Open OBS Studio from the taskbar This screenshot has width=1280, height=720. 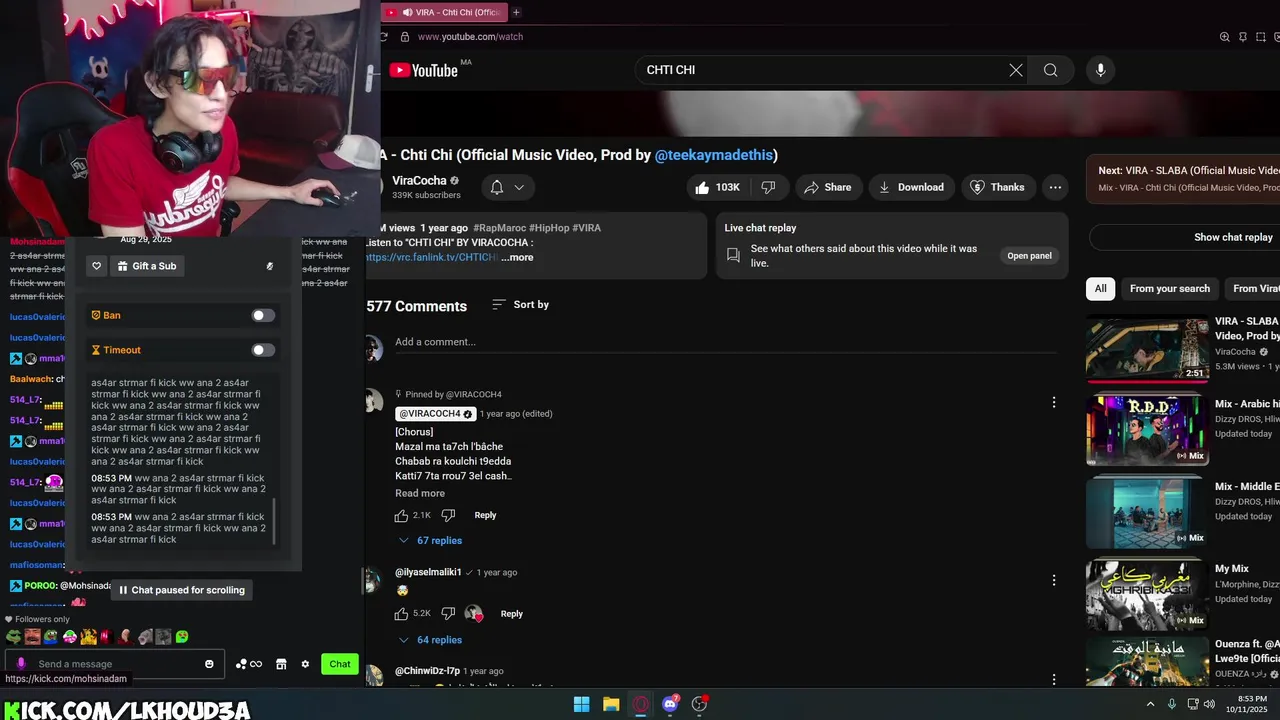tap(700, 704)
